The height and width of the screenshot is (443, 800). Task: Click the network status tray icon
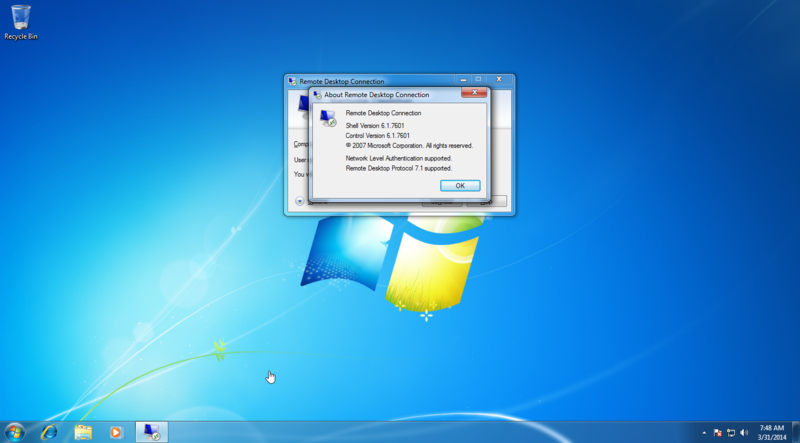pyautogui.click(x=731, y=433)
